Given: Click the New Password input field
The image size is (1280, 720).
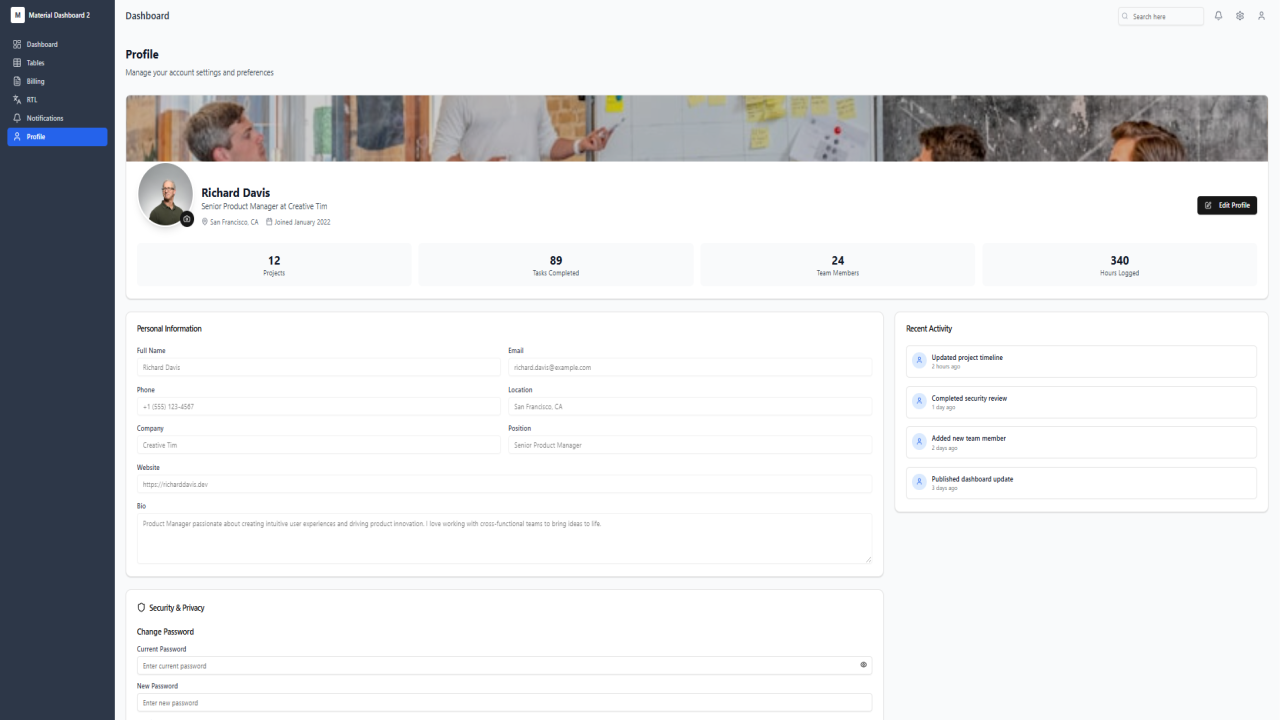Looking at the screenshot, I should pos(504,703).
